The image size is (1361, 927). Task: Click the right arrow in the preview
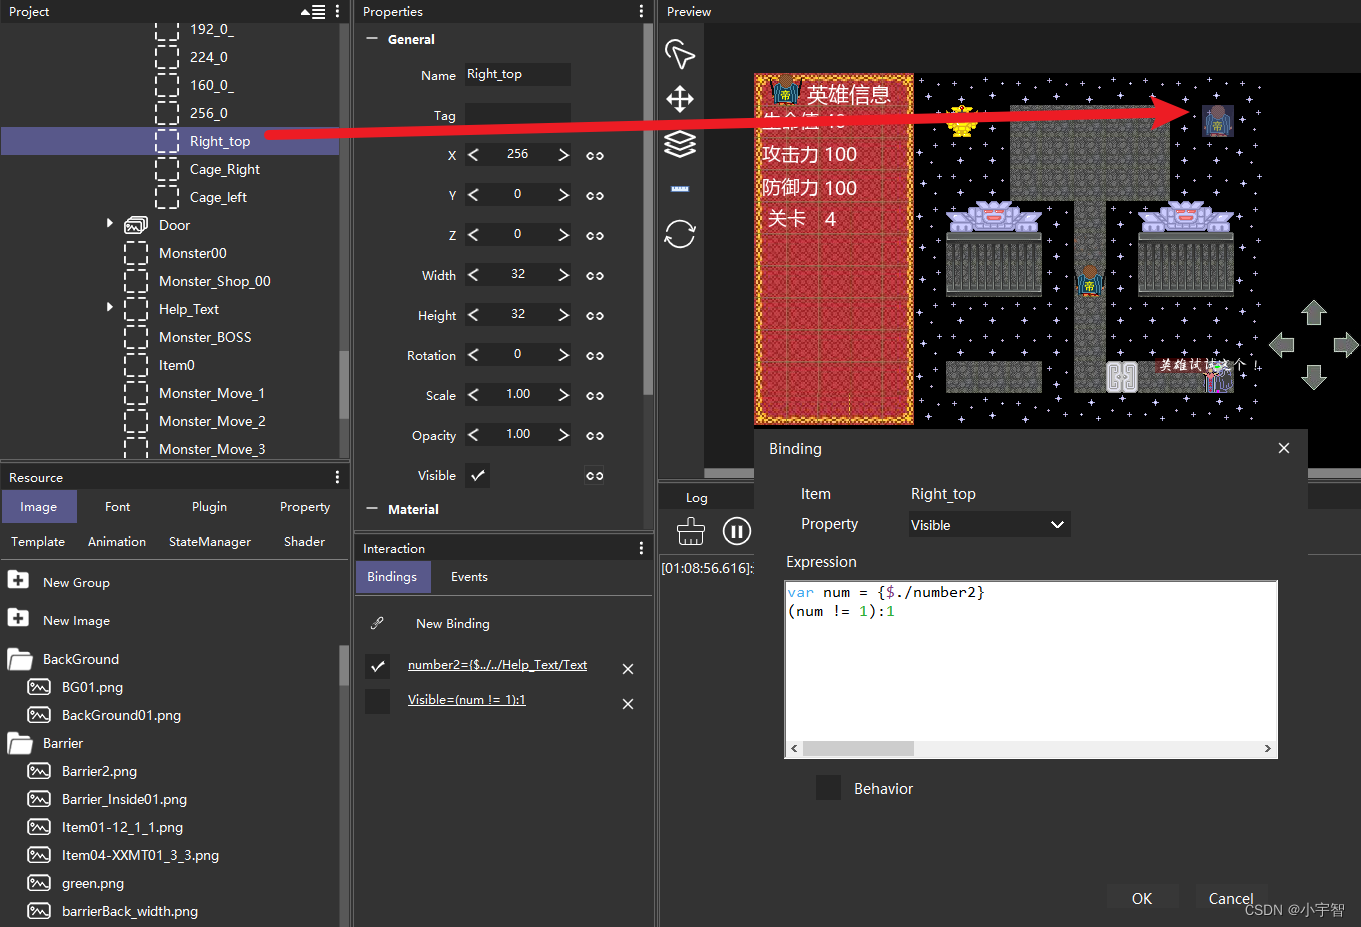1346,345
